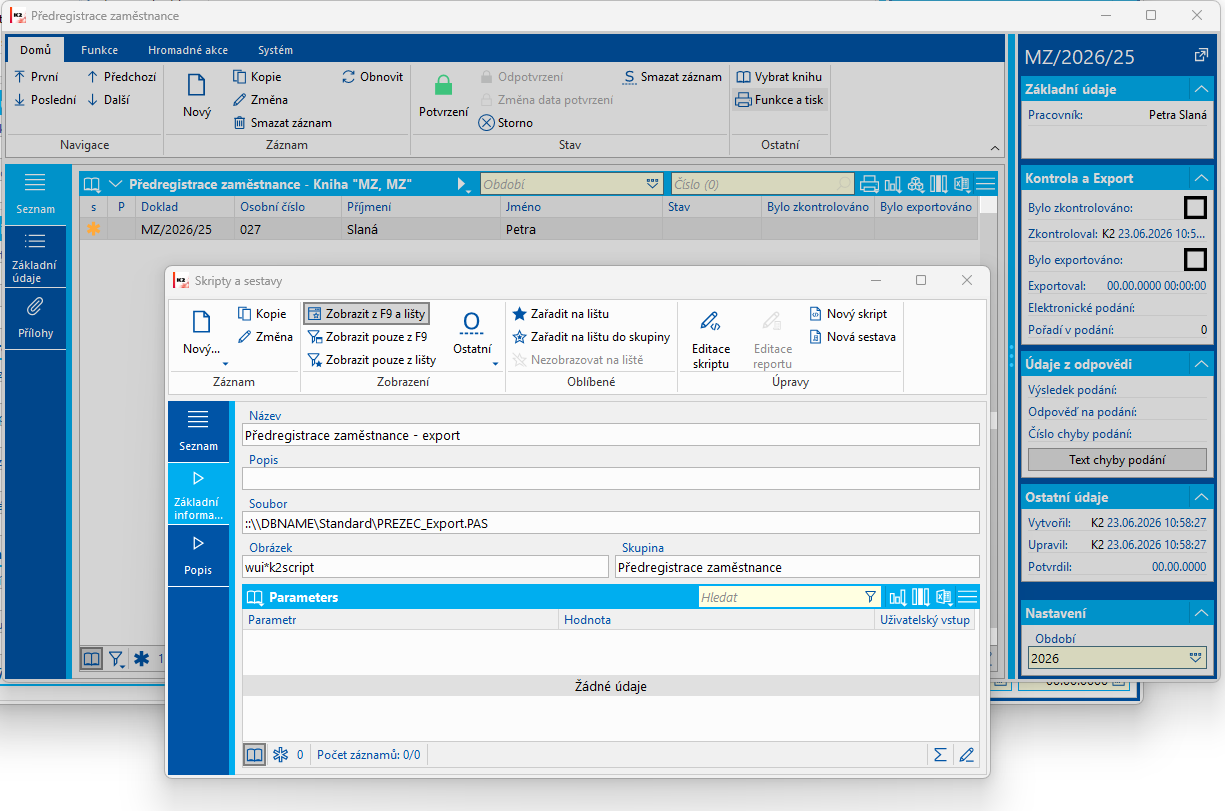Open the Funkce ribbon tab

click(x=100, y=50)
